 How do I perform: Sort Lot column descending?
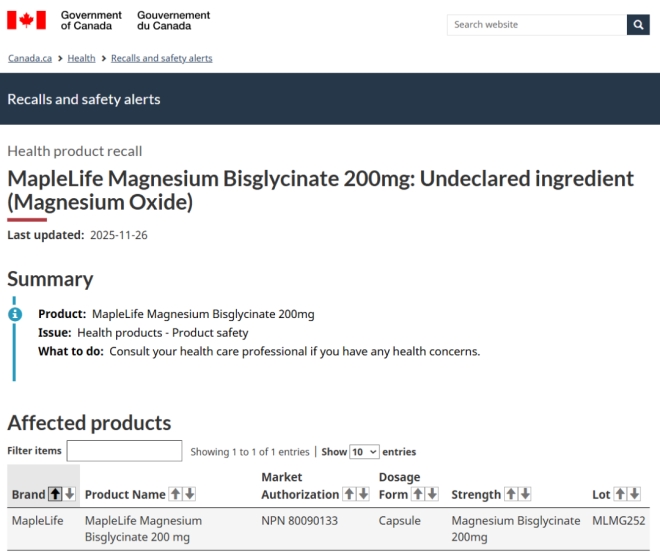pos(634,494)
